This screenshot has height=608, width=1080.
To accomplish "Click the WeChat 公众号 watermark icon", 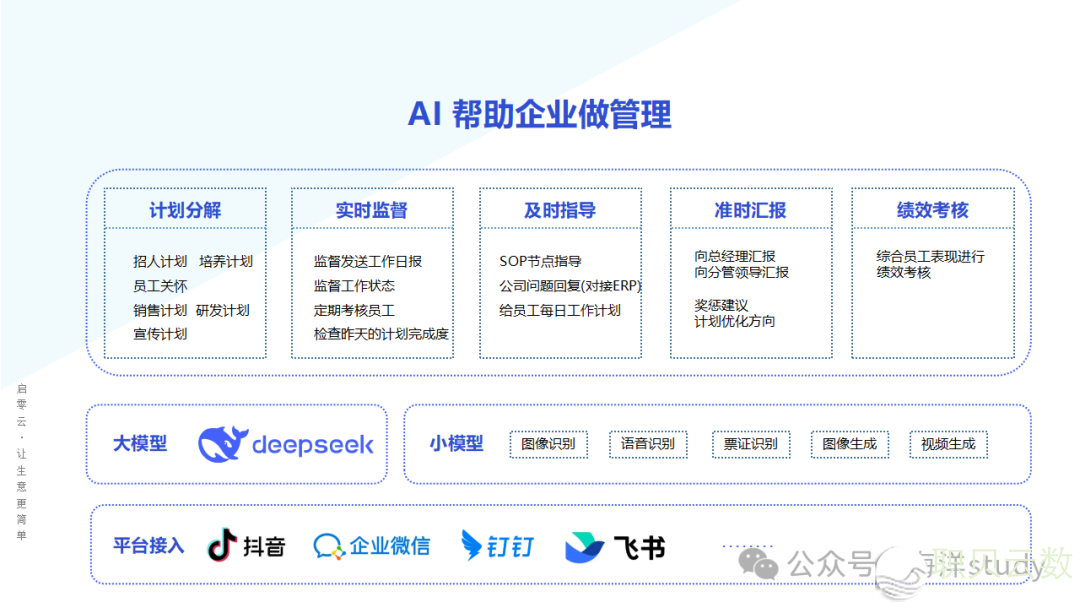I will (x=765, y=566).
